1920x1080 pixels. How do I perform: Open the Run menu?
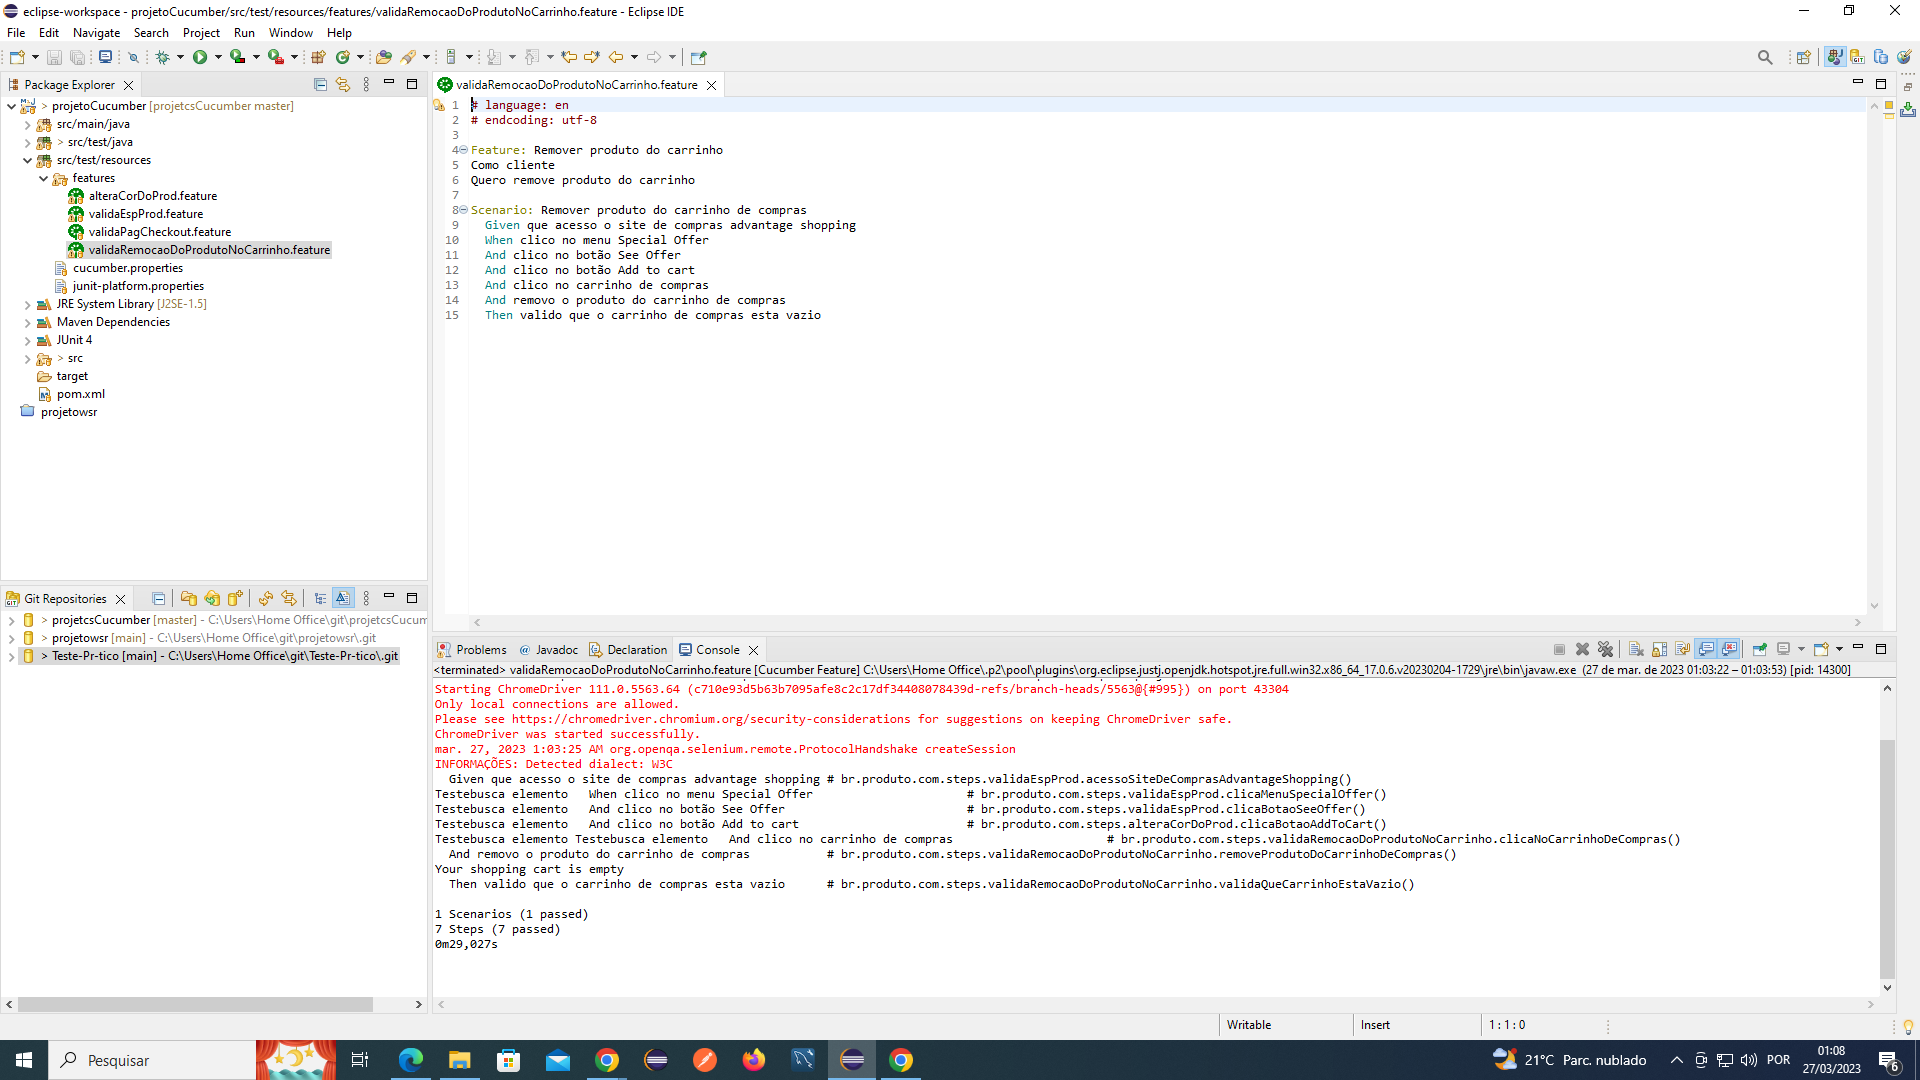click(244, 32)
